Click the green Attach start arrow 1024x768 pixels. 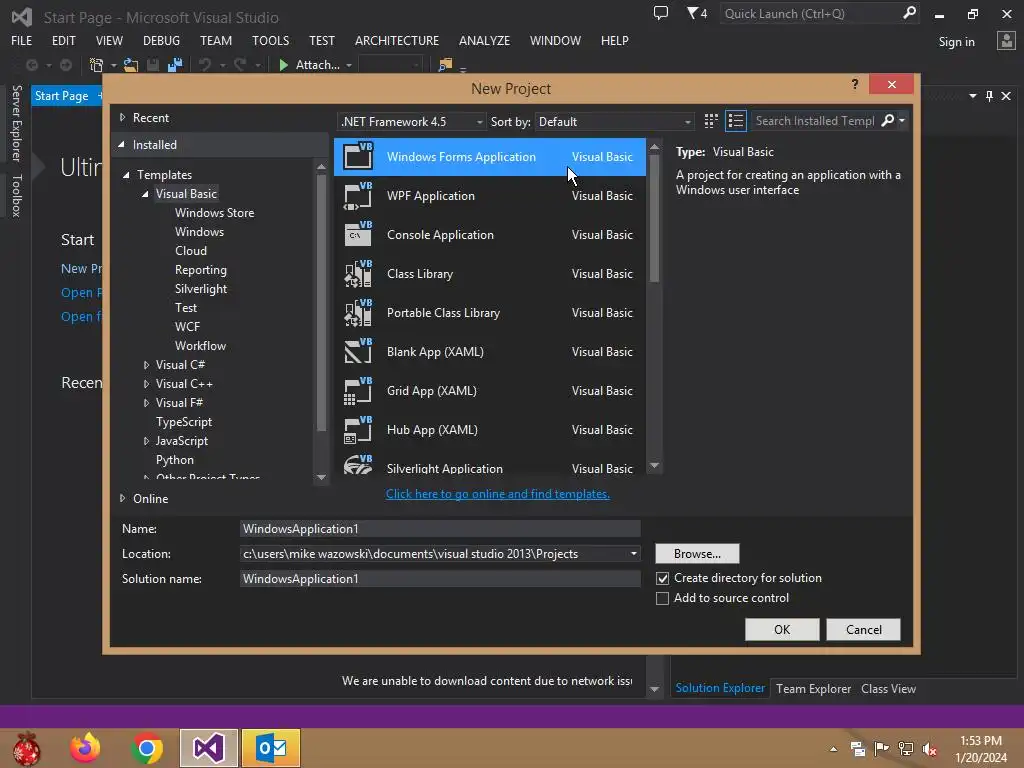283,65
